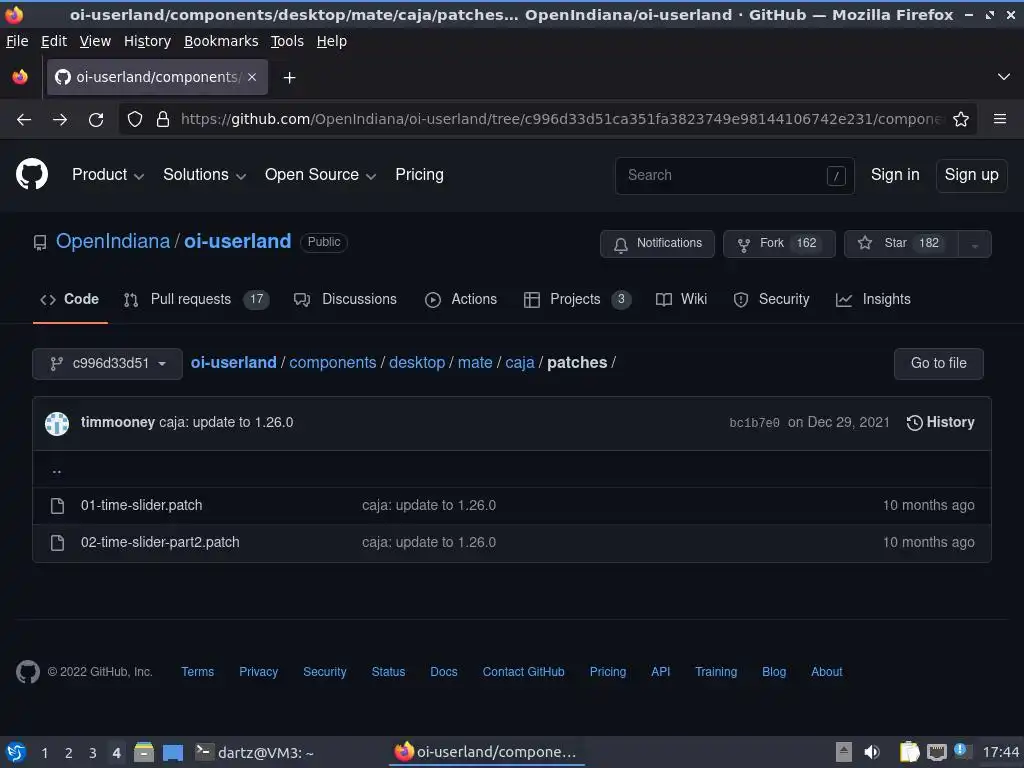The height and width of the screenshot is (768, 1024).
Task: Go up with the parent directory dots
Action: point(57,470)
